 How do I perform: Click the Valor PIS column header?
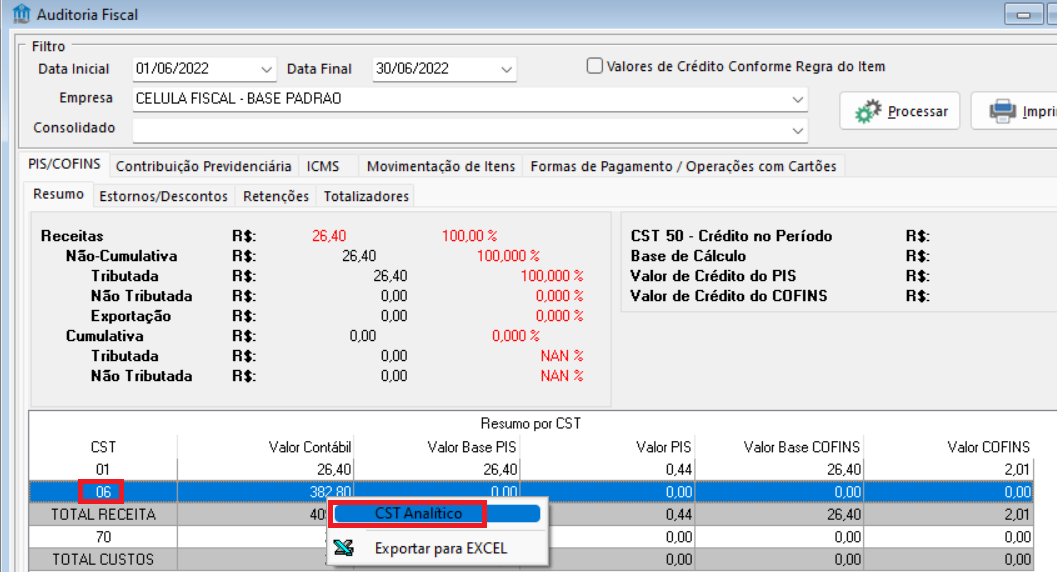pos(663,447)
